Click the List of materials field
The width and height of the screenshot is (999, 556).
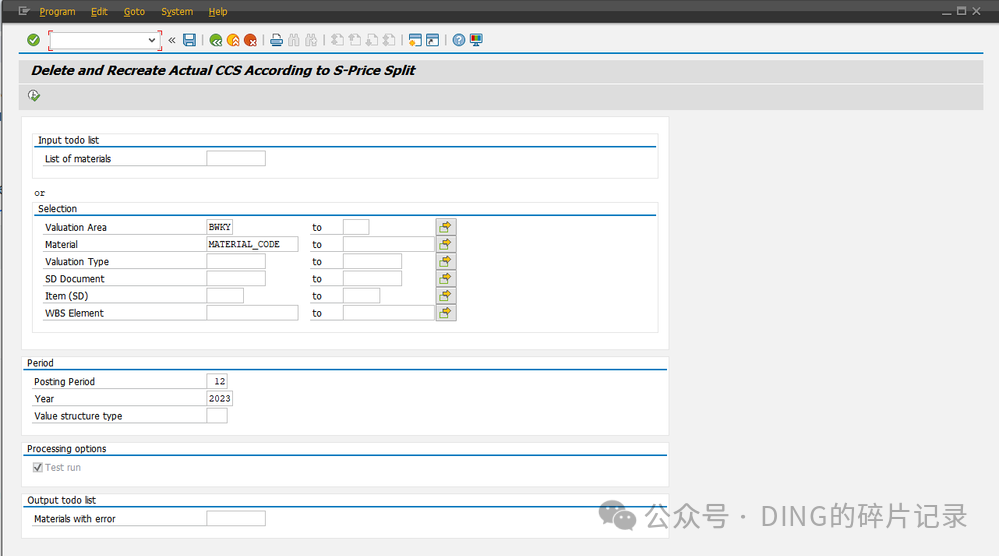[x=236, y=159]
